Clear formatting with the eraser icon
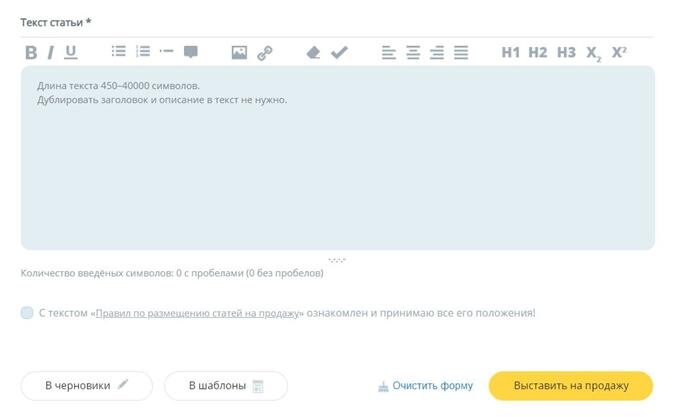 313,52
